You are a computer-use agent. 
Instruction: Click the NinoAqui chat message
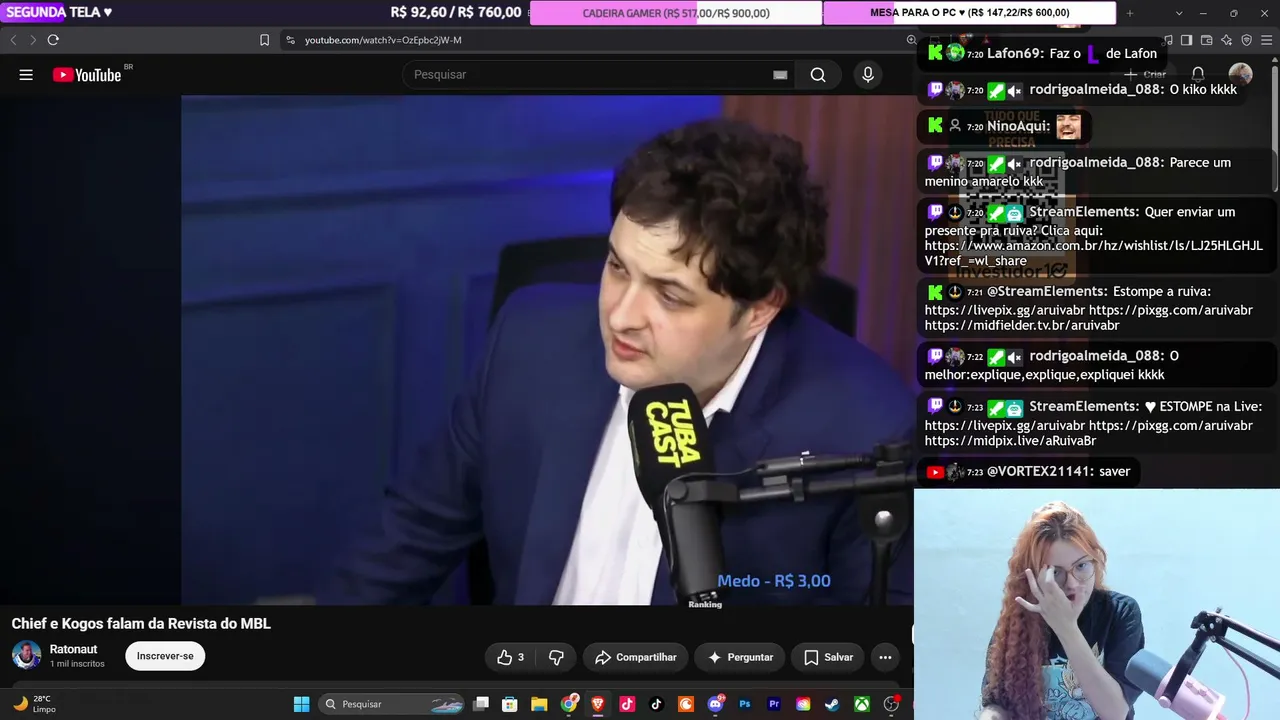[1004, 126]
